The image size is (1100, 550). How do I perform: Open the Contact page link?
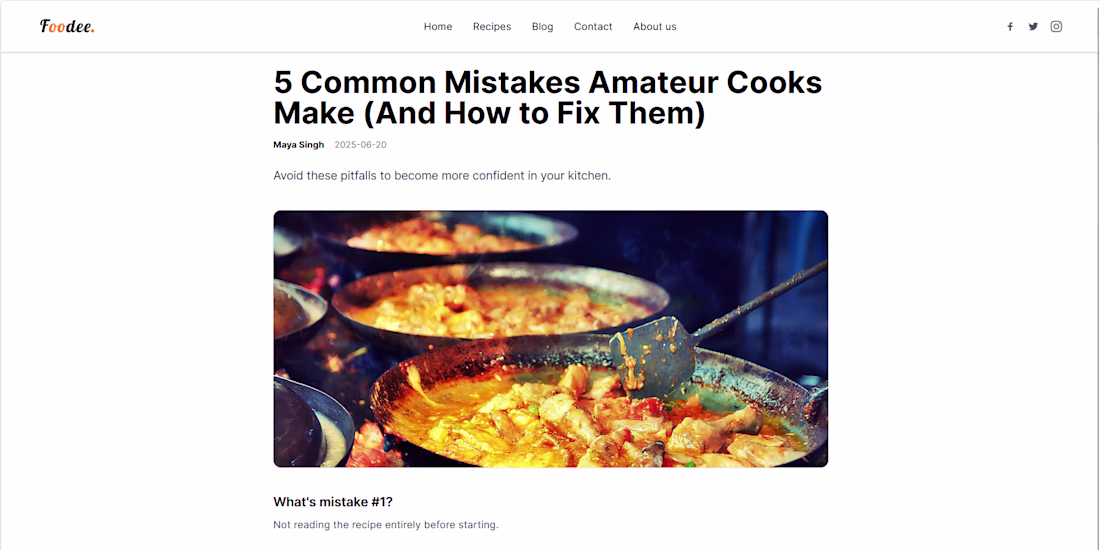[x=593, y=27]
